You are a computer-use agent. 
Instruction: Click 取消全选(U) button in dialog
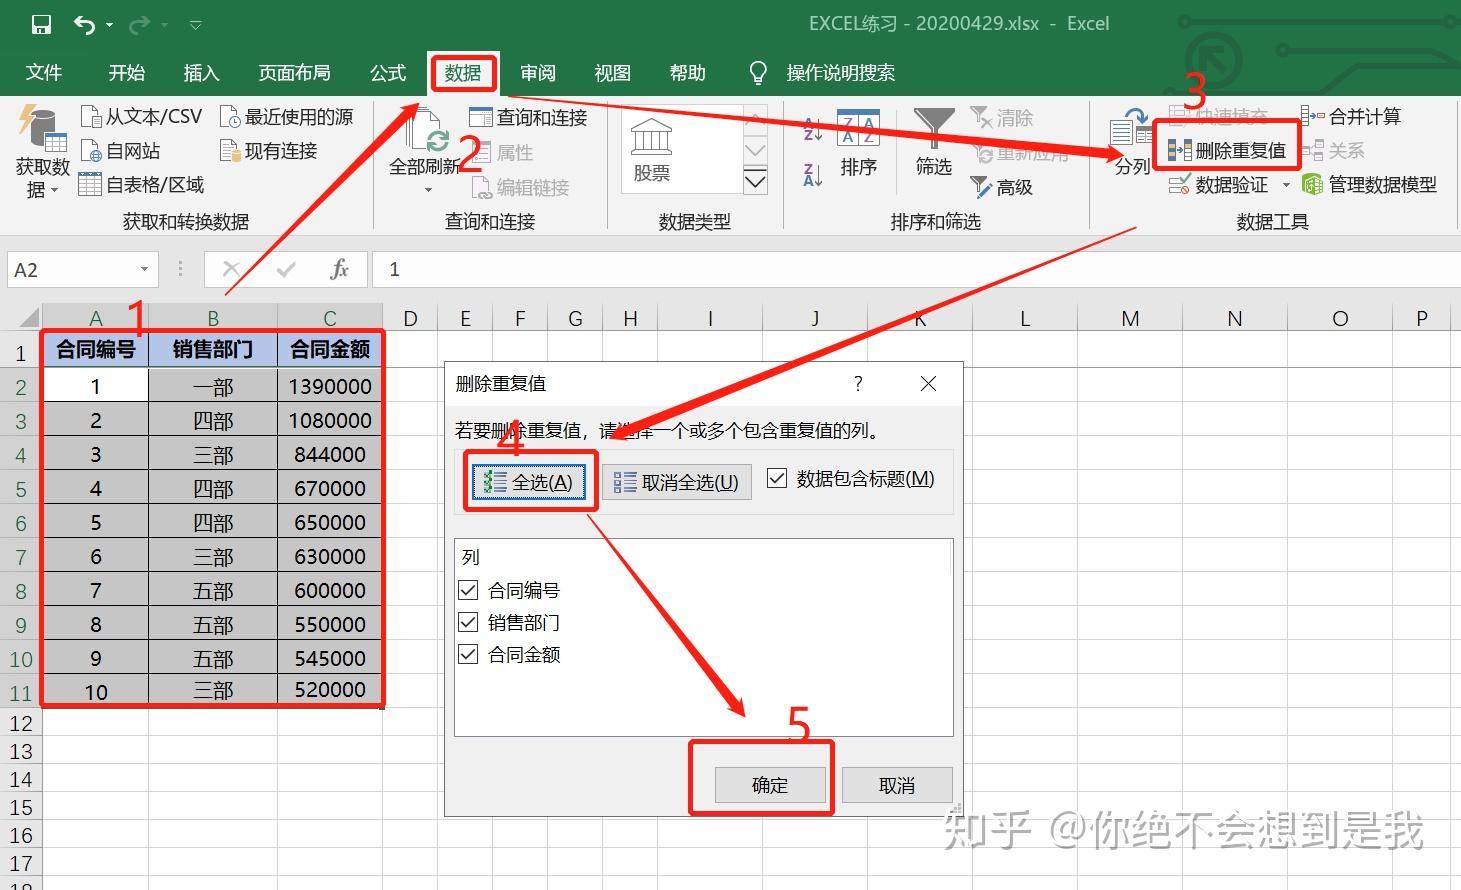pyautogui.click(x=676, y=482)
